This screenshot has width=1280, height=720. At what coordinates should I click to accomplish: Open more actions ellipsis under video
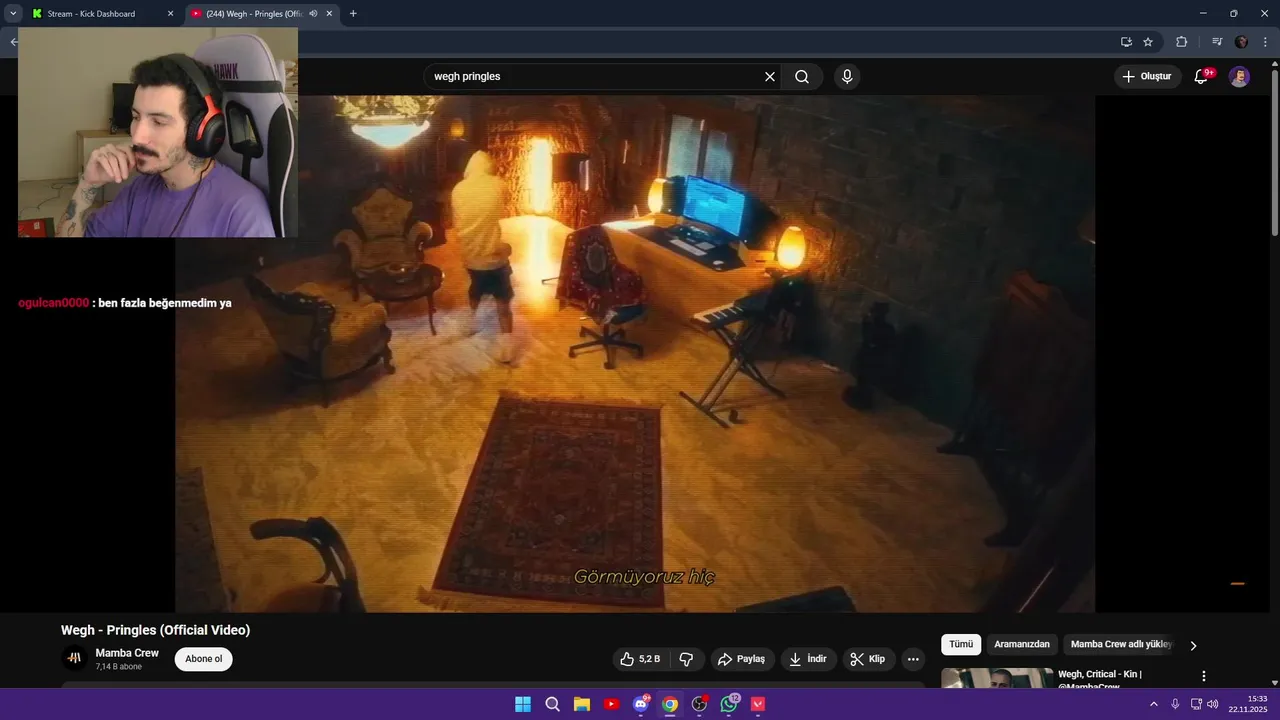pos(913,659)
